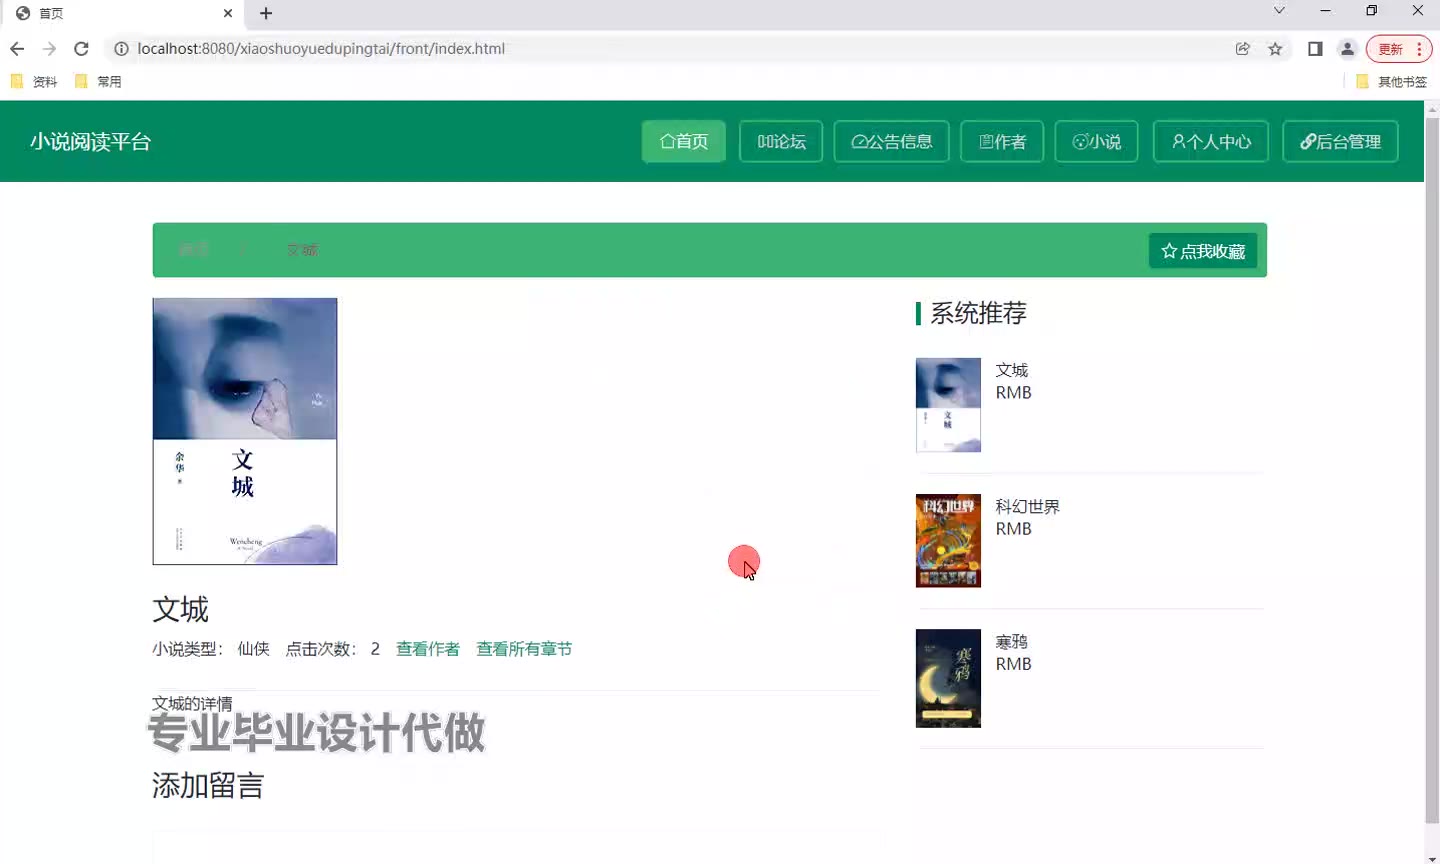Click the large 文城 book cover image
The height and width of the screenshot is (864, 1440).
click(x=245, y=431)
